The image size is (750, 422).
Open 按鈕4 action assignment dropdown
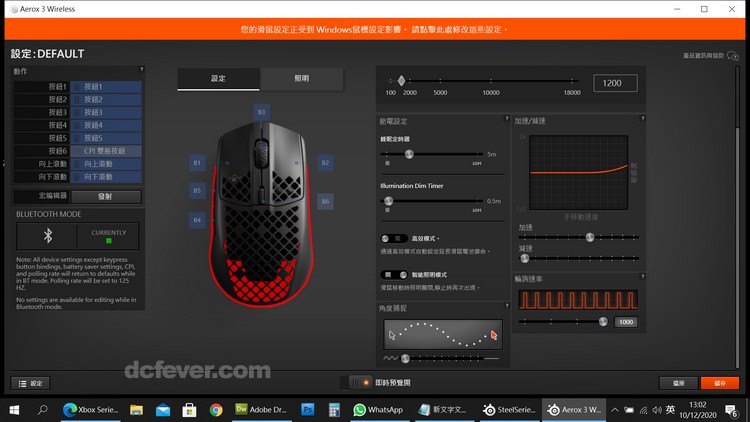tap(106, 125)
